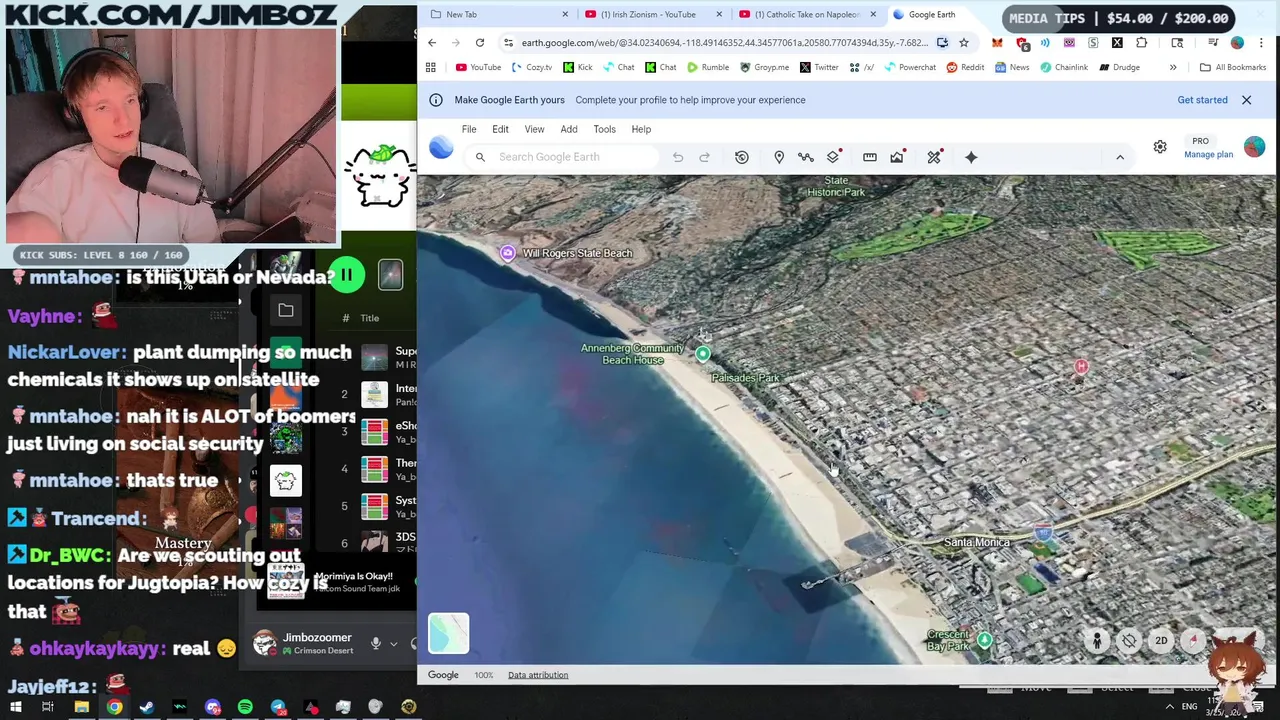Viewport: 1280px width, 720px height.
Task: Open the Data attribution link
Action: click(x=538, y=675)
